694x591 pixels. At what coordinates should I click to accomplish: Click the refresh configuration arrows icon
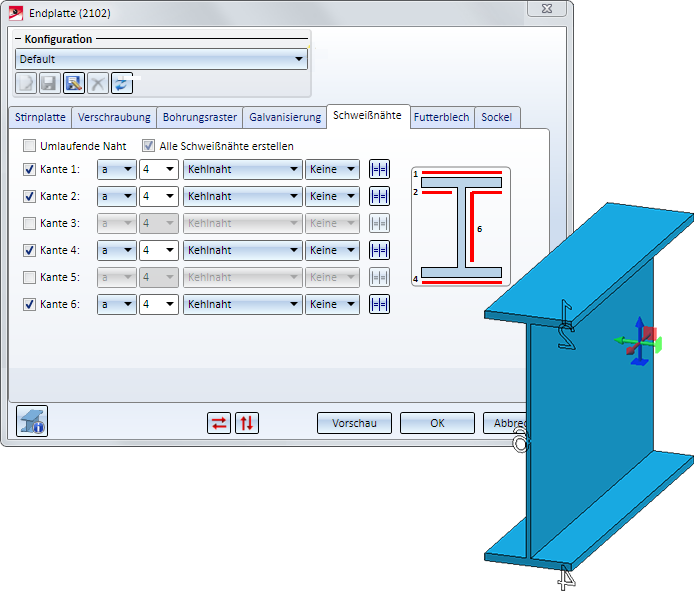(122, 83)
